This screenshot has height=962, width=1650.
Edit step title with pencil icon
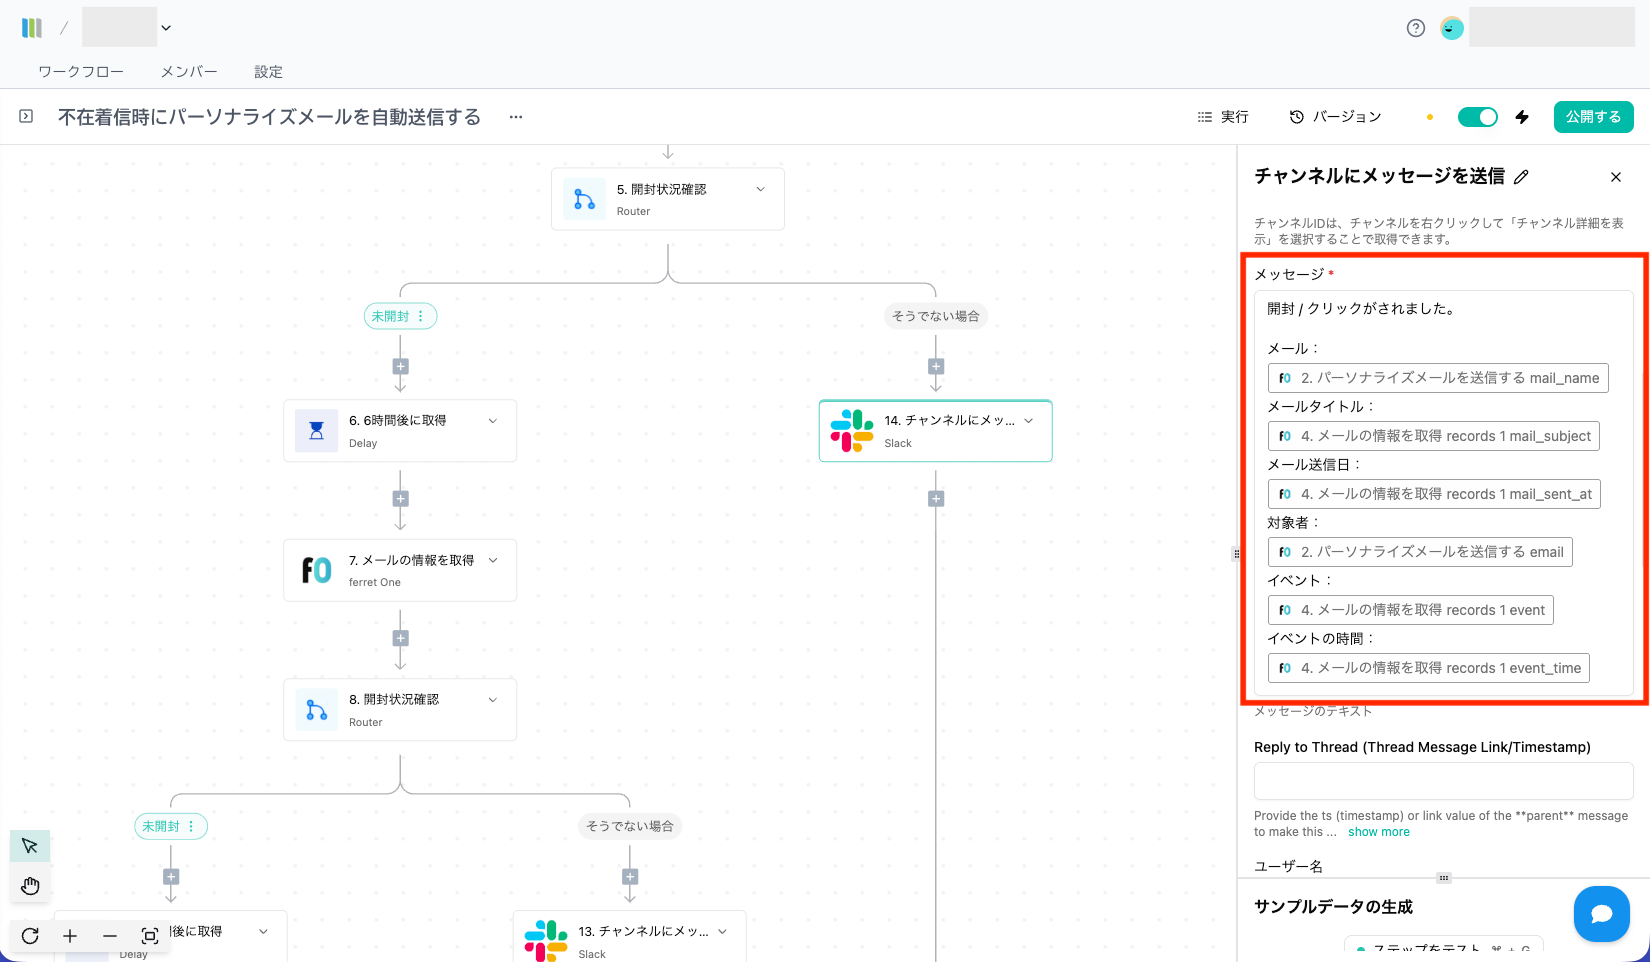coord(1521,177)
